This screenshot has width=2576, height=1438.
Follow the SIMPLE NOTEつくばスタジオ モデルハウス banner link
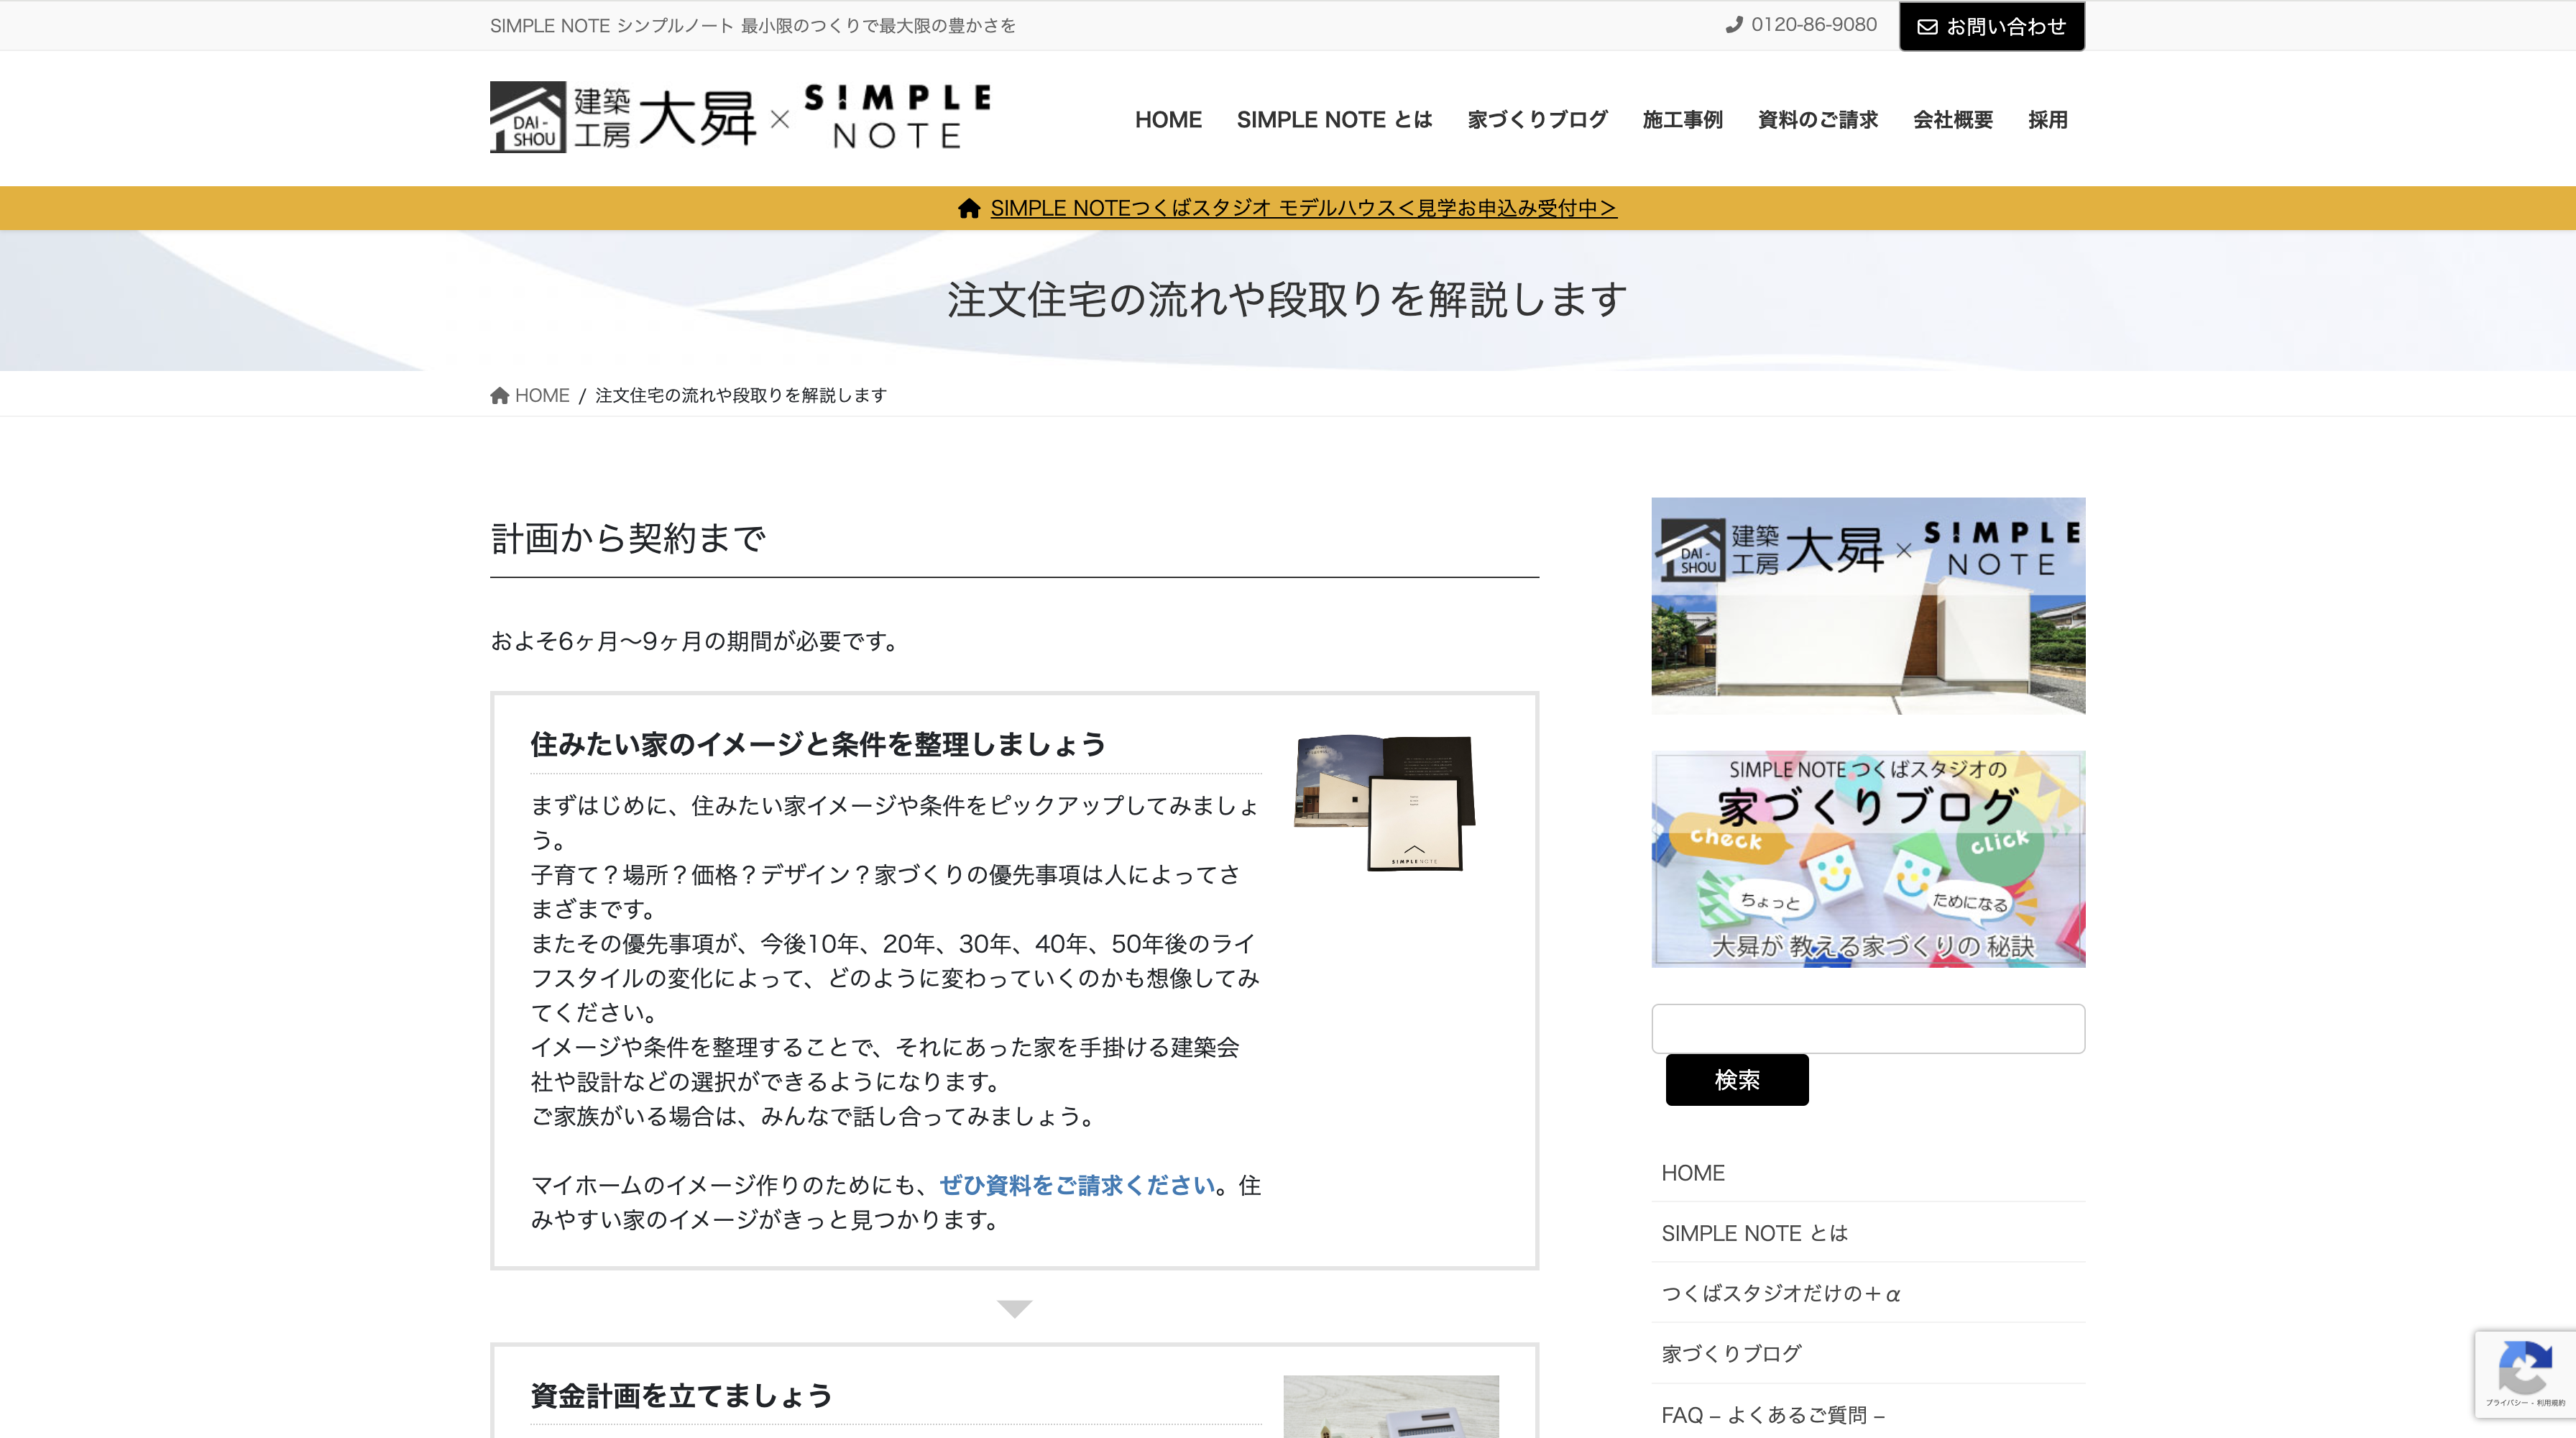tap(1303, 208)
